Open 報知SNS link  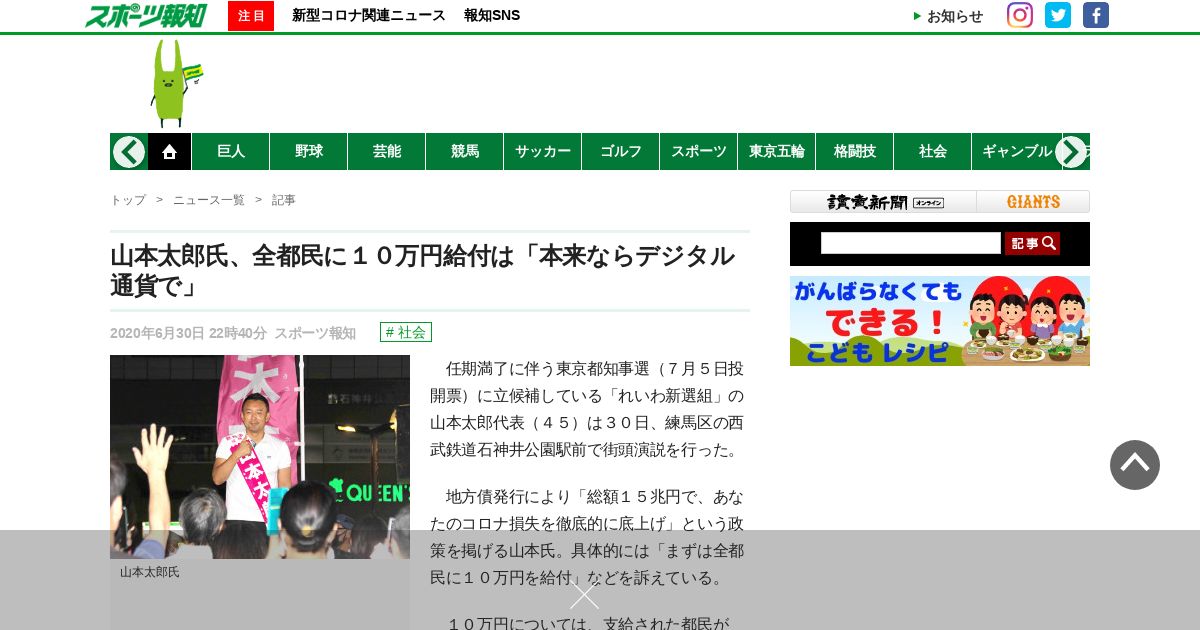(492, 16)
